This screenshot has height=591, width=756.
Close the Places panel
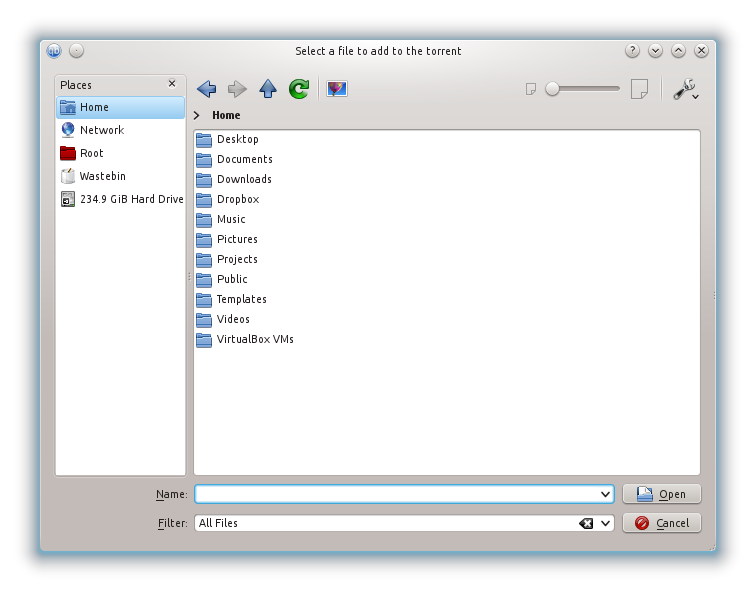172,85
